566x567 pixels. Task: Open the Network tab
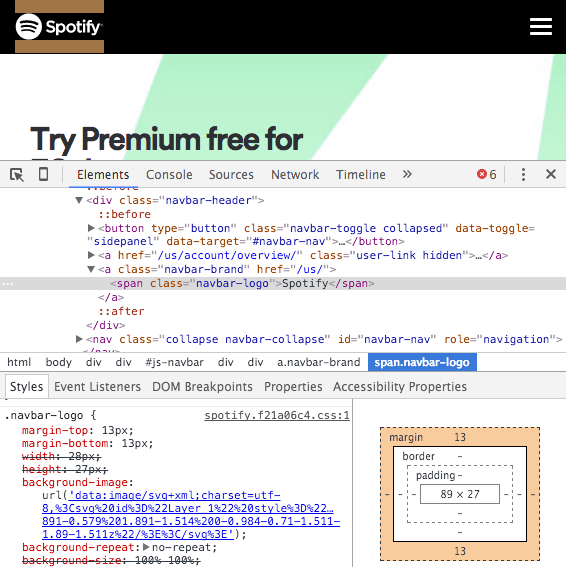tap(295, 175)
